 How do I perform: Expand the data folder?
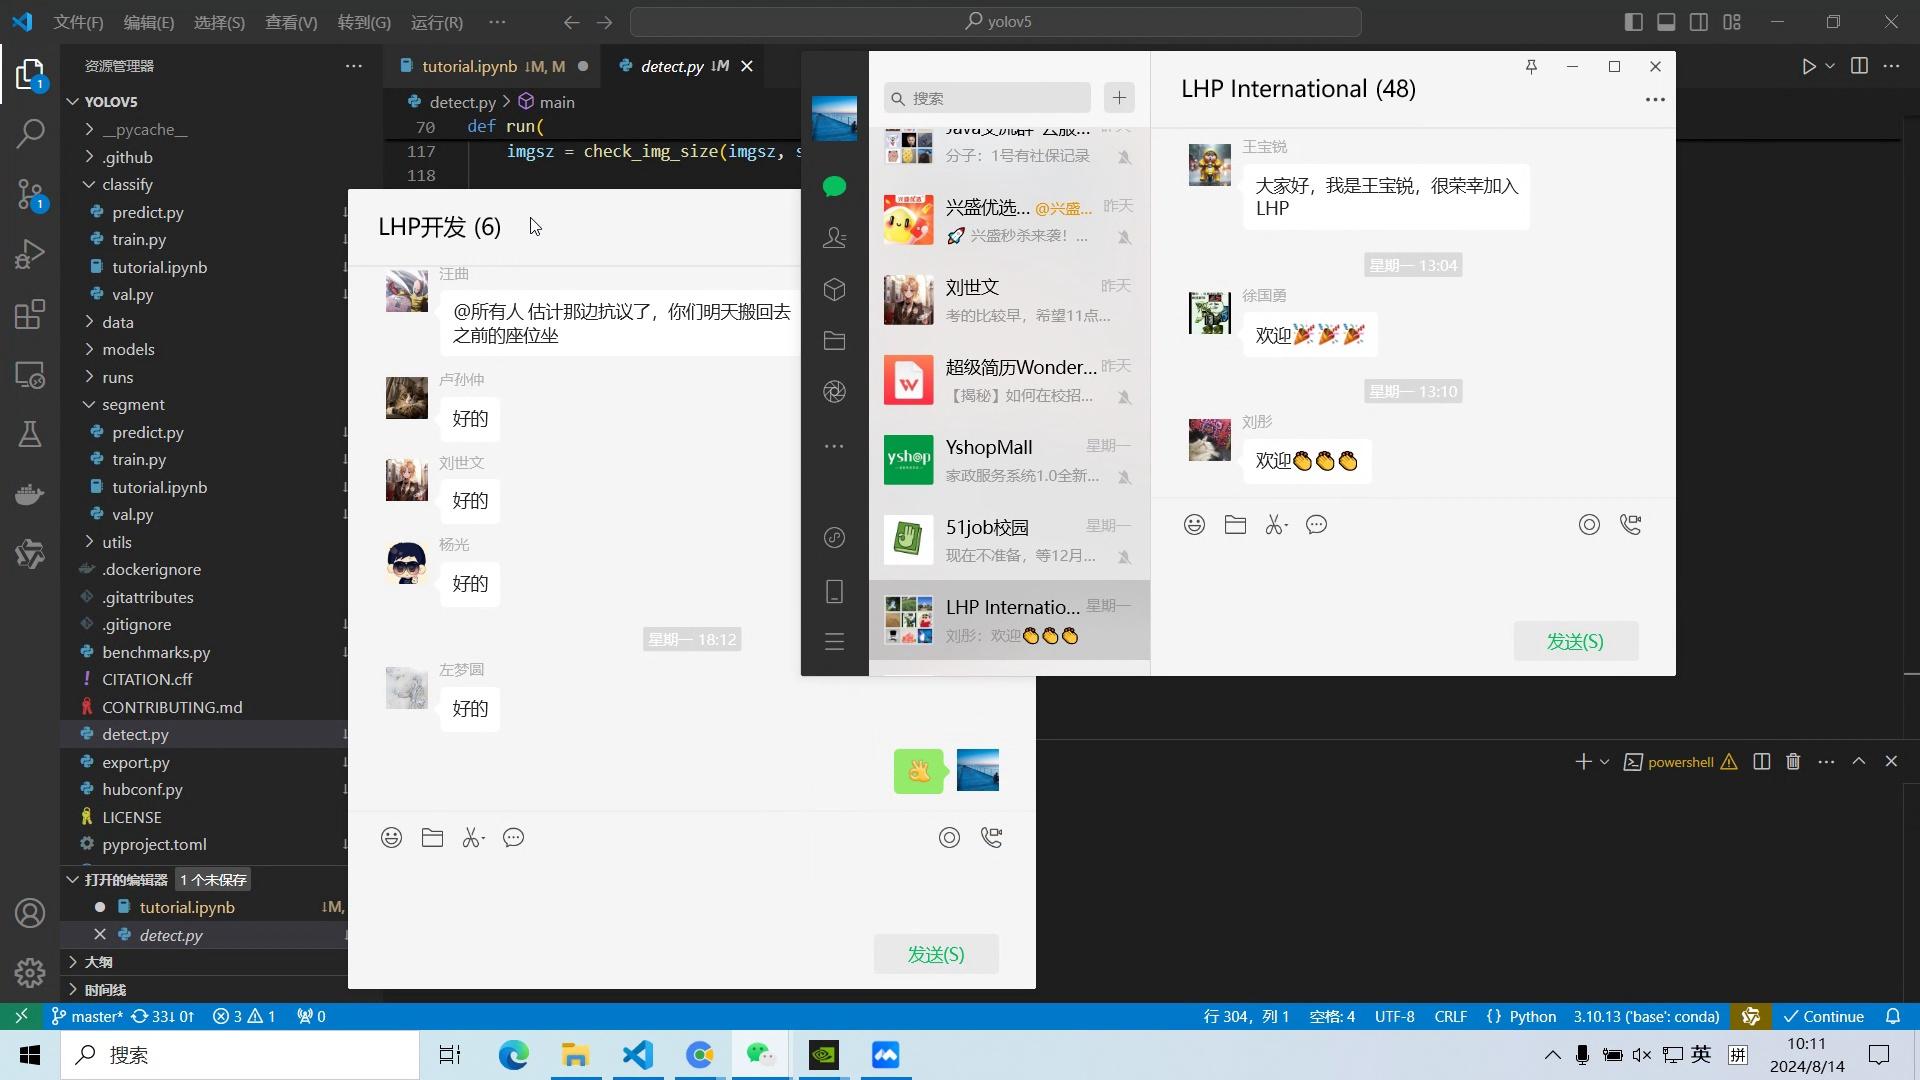(89, 322)
